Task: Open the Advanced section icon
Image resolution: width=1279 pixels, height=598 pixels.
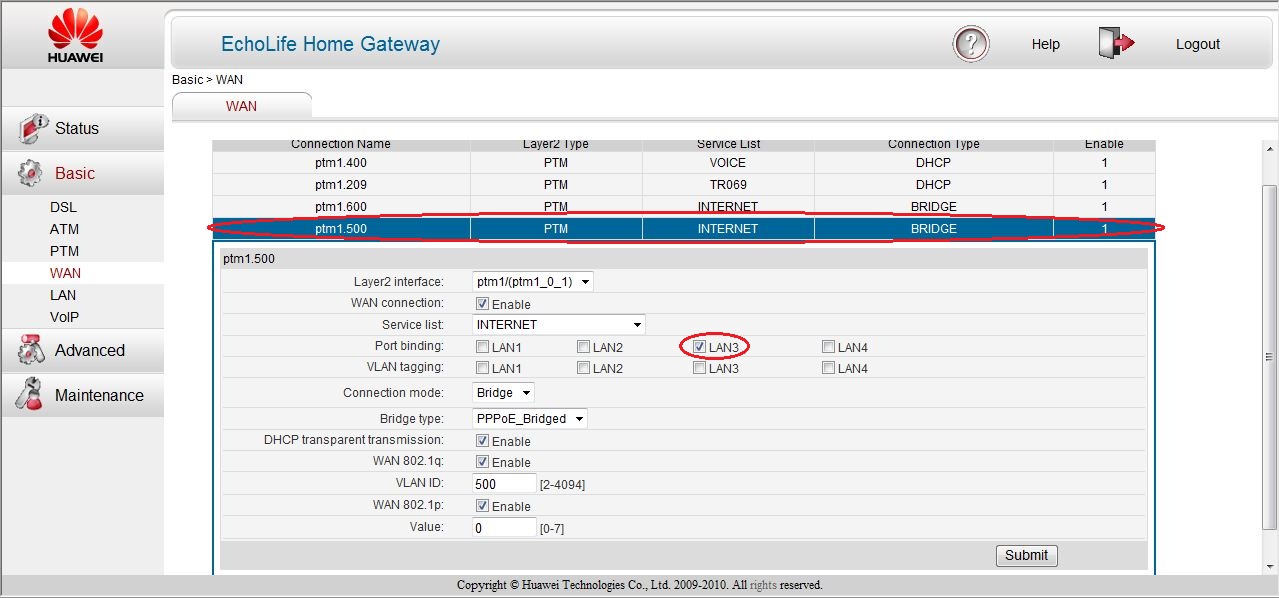Action: 30,351
